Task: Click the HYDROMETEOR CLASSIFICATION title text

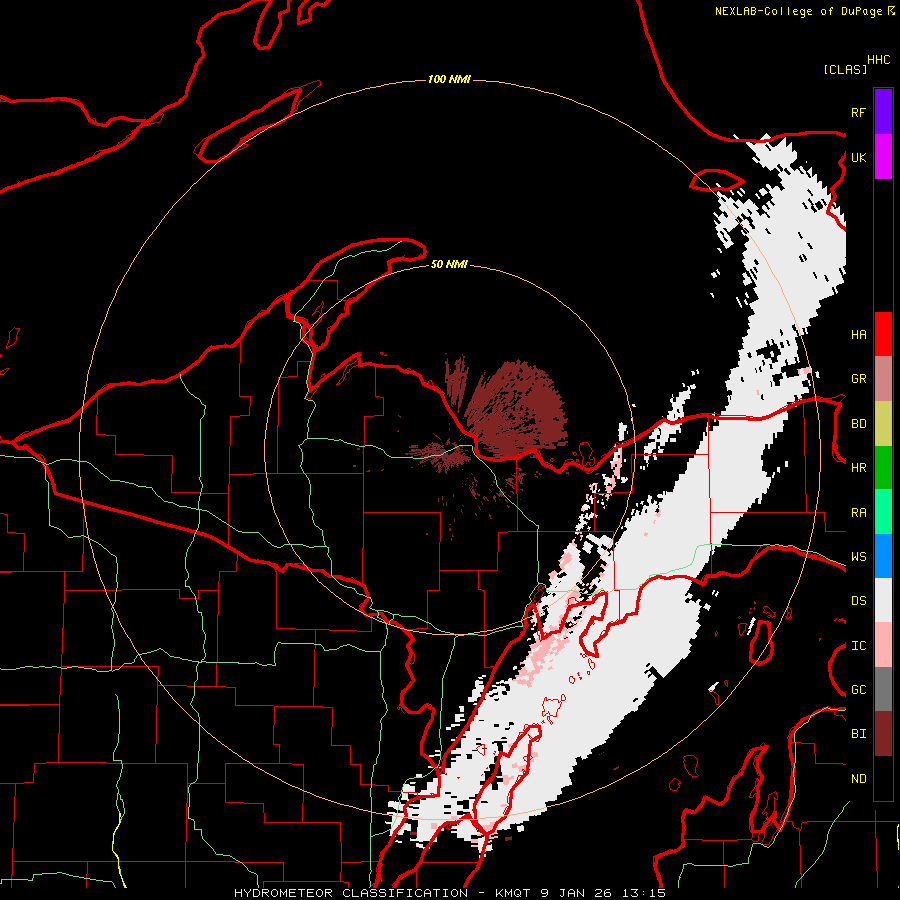Action: 351,893
